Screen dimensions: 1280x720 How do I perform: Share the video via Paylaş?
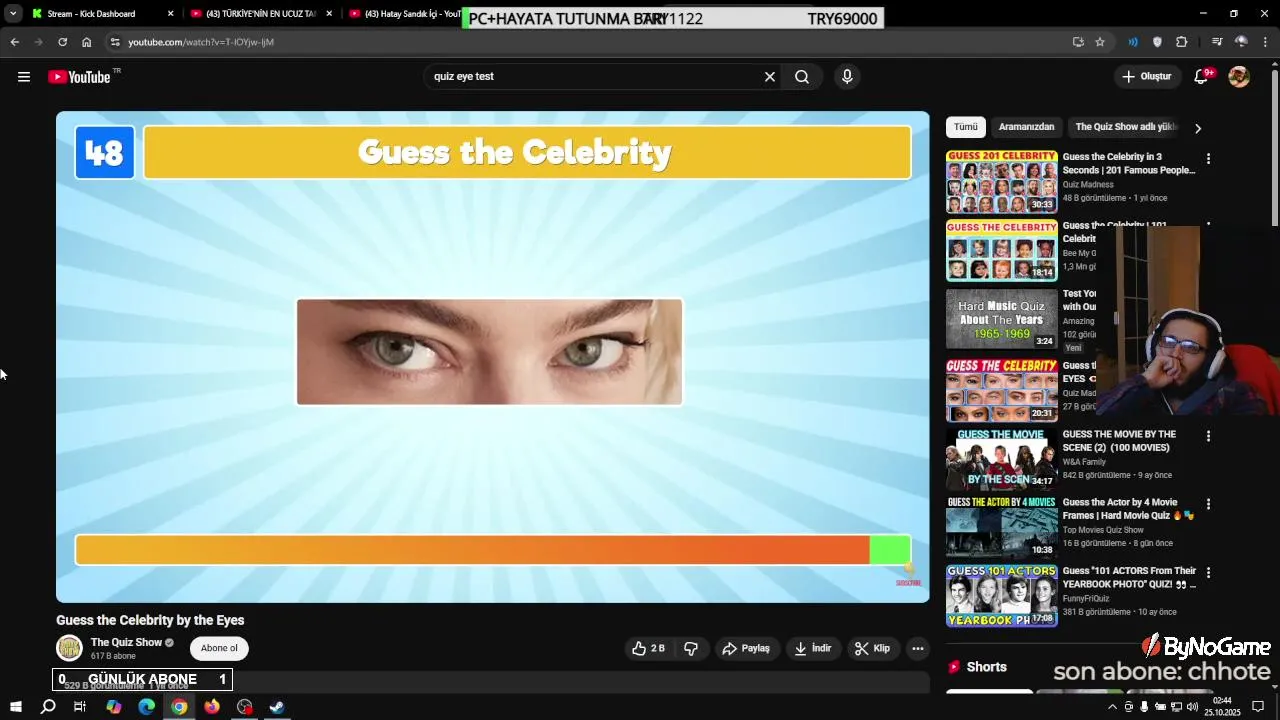pyautogui.click(x=746, y=649)
